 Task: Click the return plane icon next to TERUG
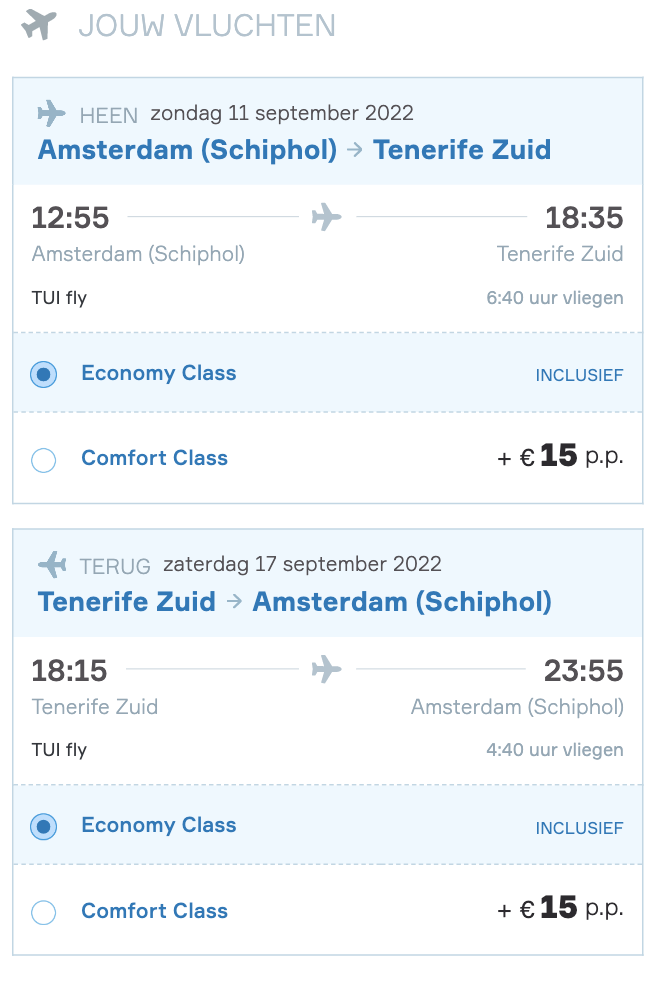pos(53,564)
